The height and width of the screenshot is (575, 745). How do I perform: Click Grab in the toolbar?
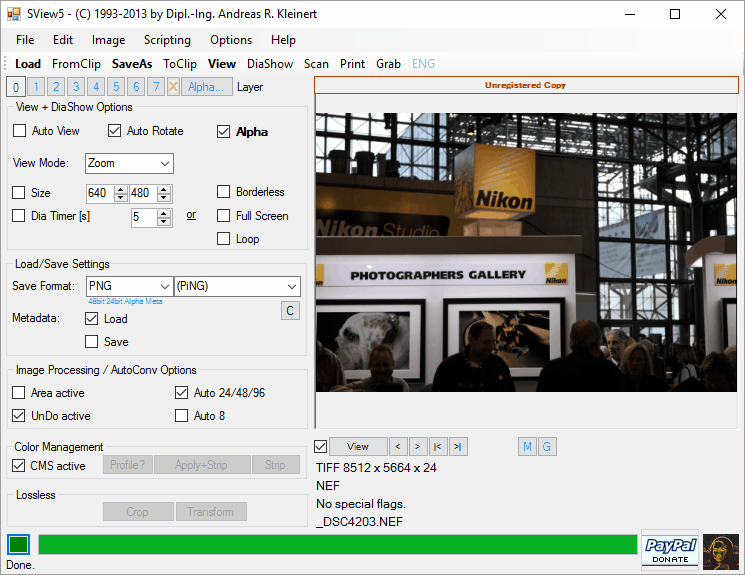click(388, 64)
